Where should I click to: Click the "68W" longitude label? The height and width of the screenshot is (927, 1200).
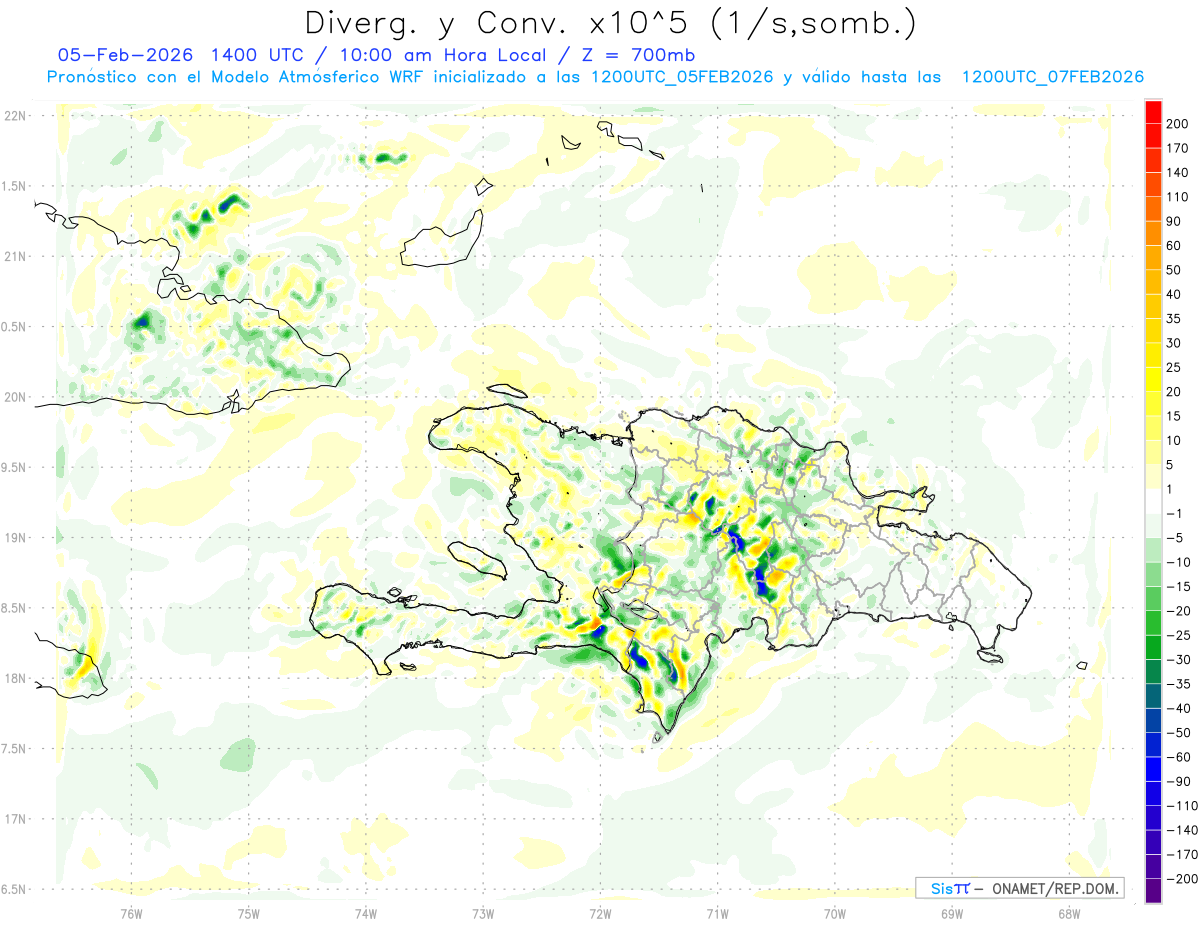(1068, 913)
